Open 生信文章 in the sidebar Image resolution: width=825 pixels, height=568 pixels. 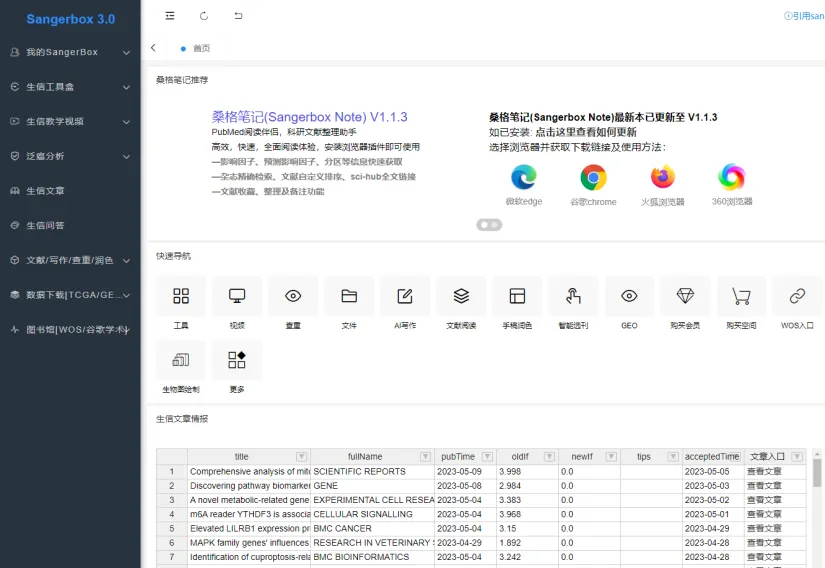[x=46, y=191]
